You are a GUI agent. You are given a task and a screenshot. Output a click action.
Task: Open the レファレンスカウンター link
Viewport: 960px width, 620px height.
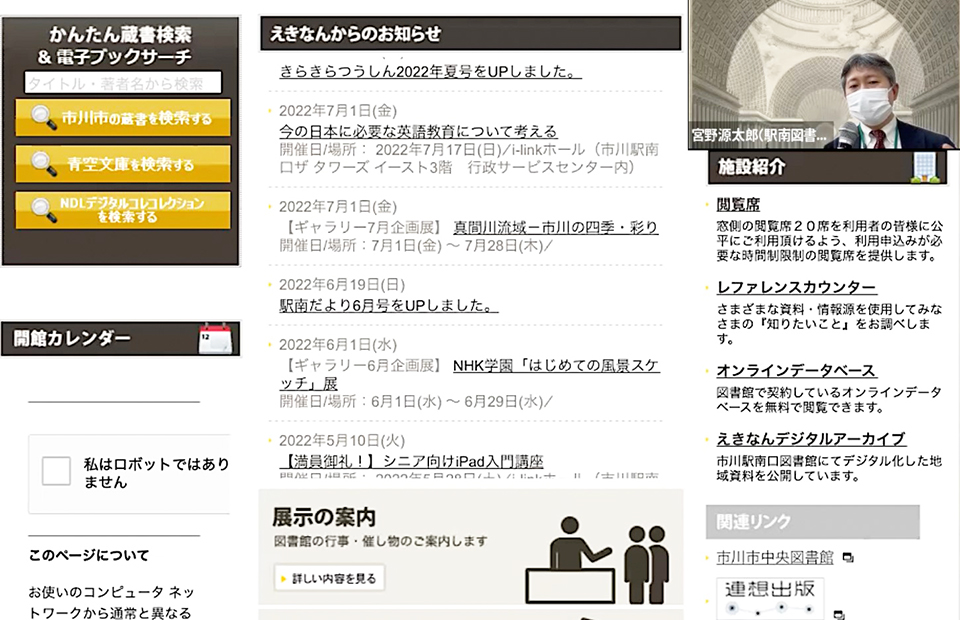point(795,288)
